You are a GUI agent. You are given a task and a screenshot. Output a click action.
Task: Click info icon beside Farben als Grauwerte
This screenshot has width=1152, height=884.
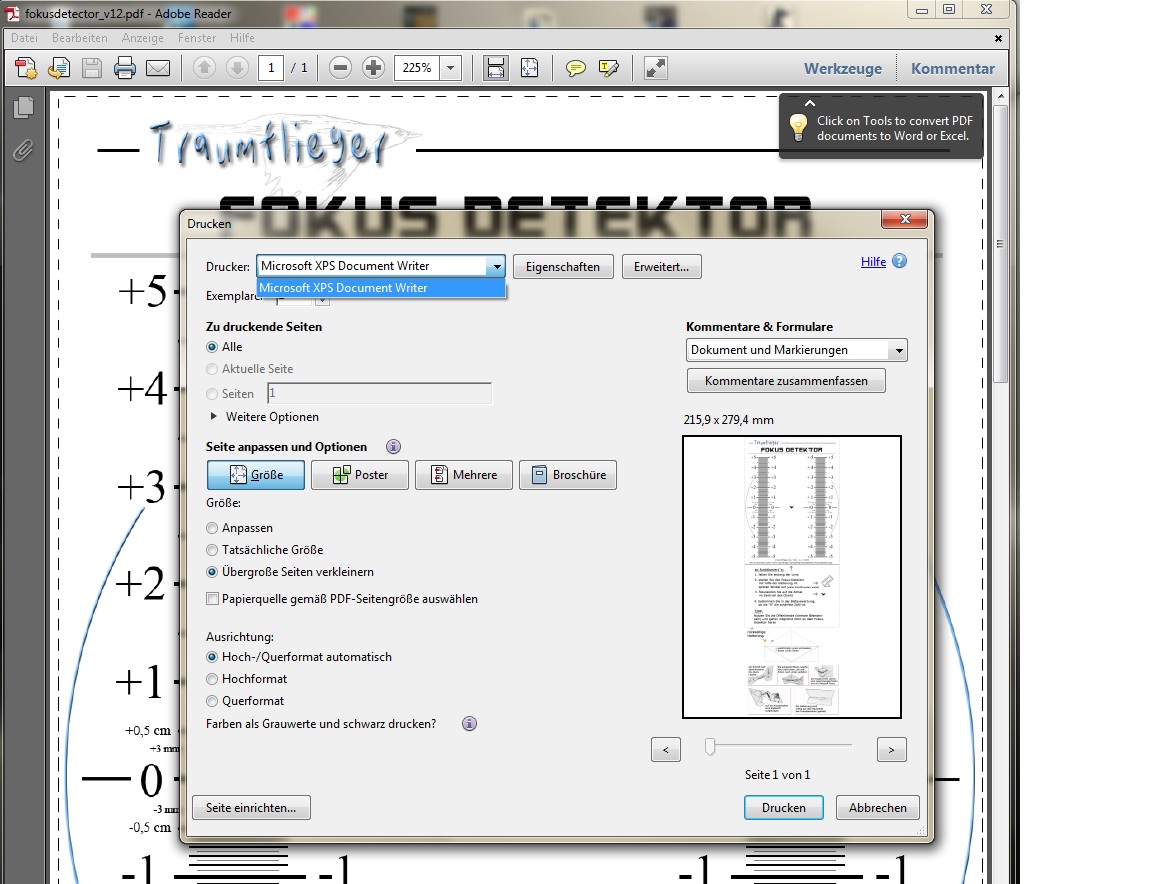469,724
